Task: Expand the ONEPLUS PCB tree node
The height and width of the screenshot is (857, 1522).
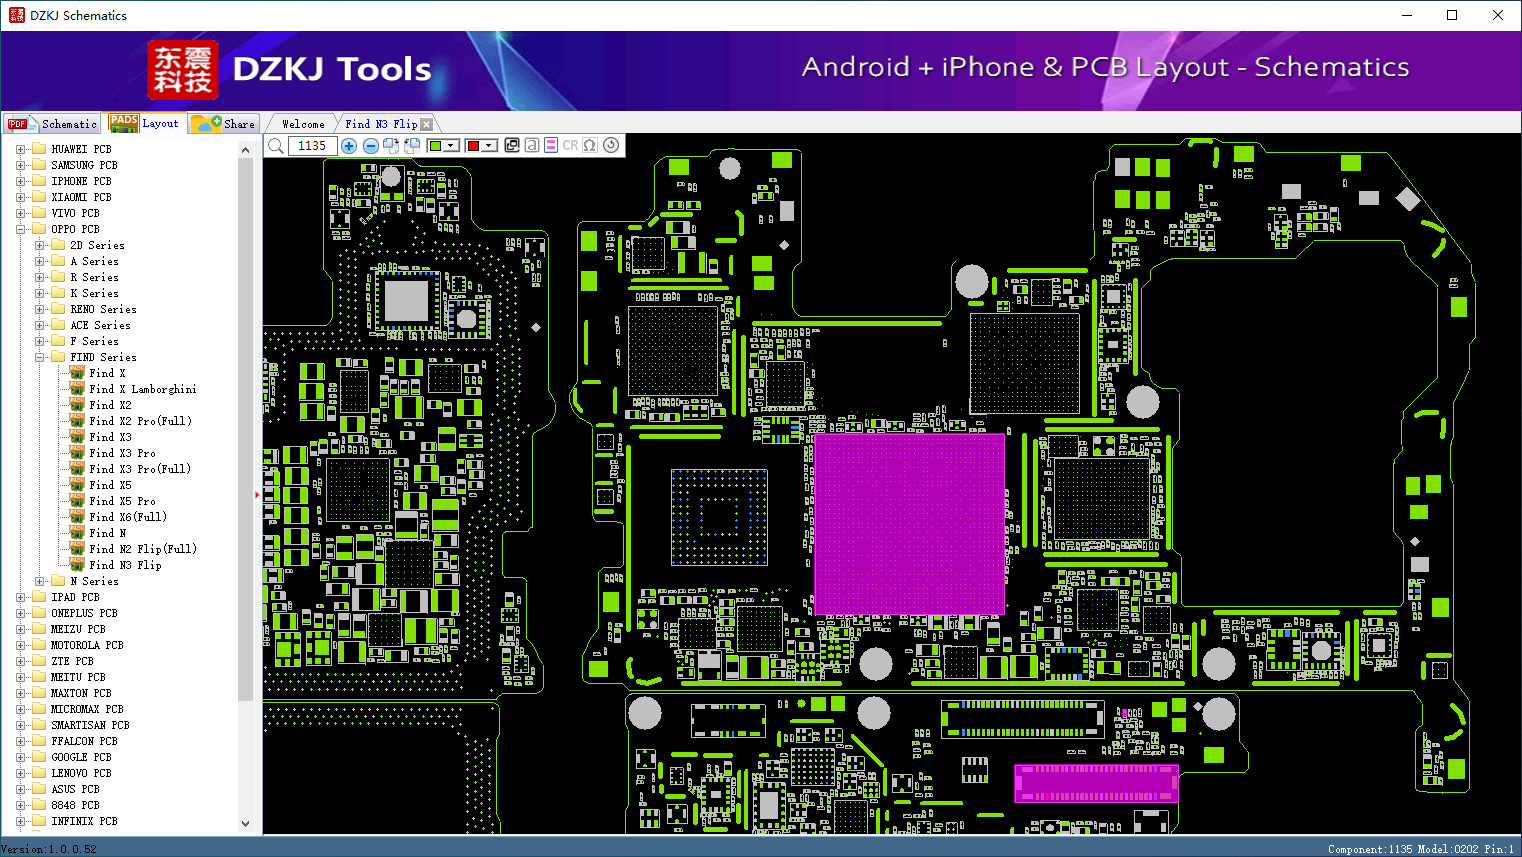Action: [x=20, y=613]
